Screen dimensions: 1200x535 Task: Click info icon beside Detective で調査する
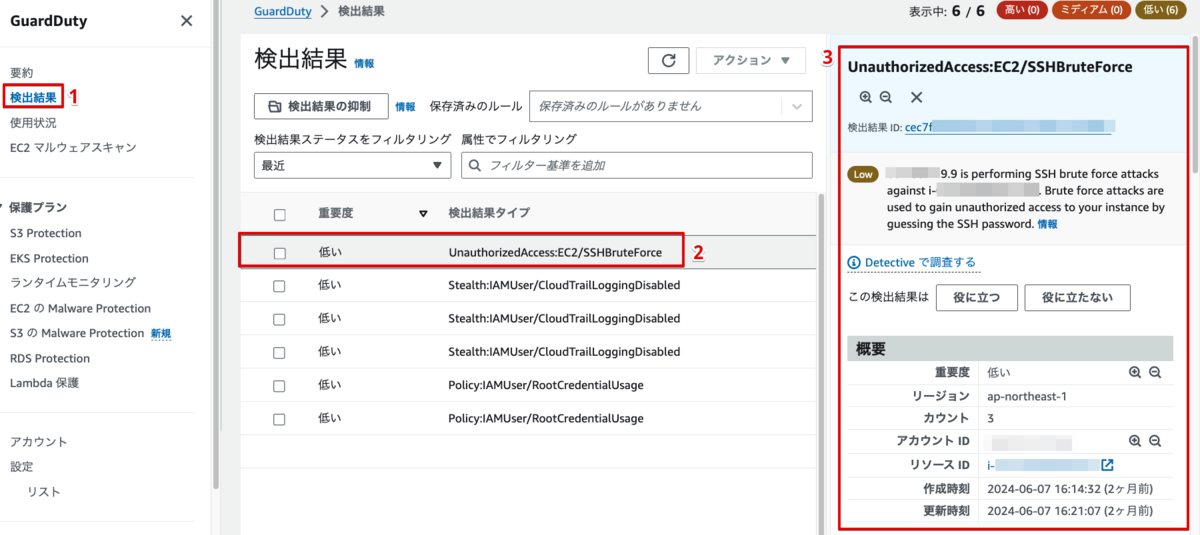point(854,262)
